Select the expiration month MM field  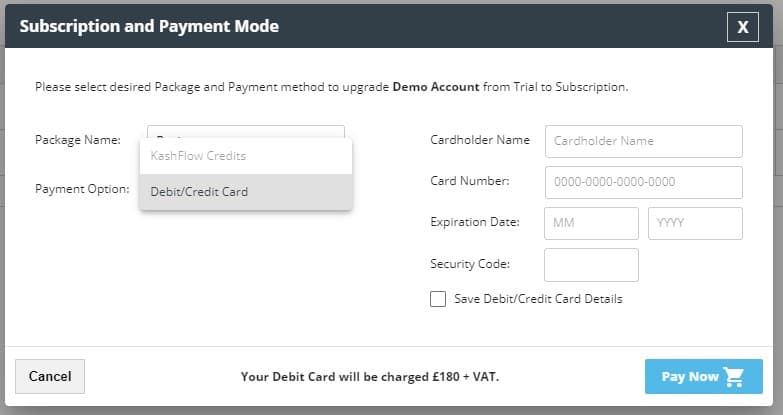pyautogui.click(x=591, y=223)
